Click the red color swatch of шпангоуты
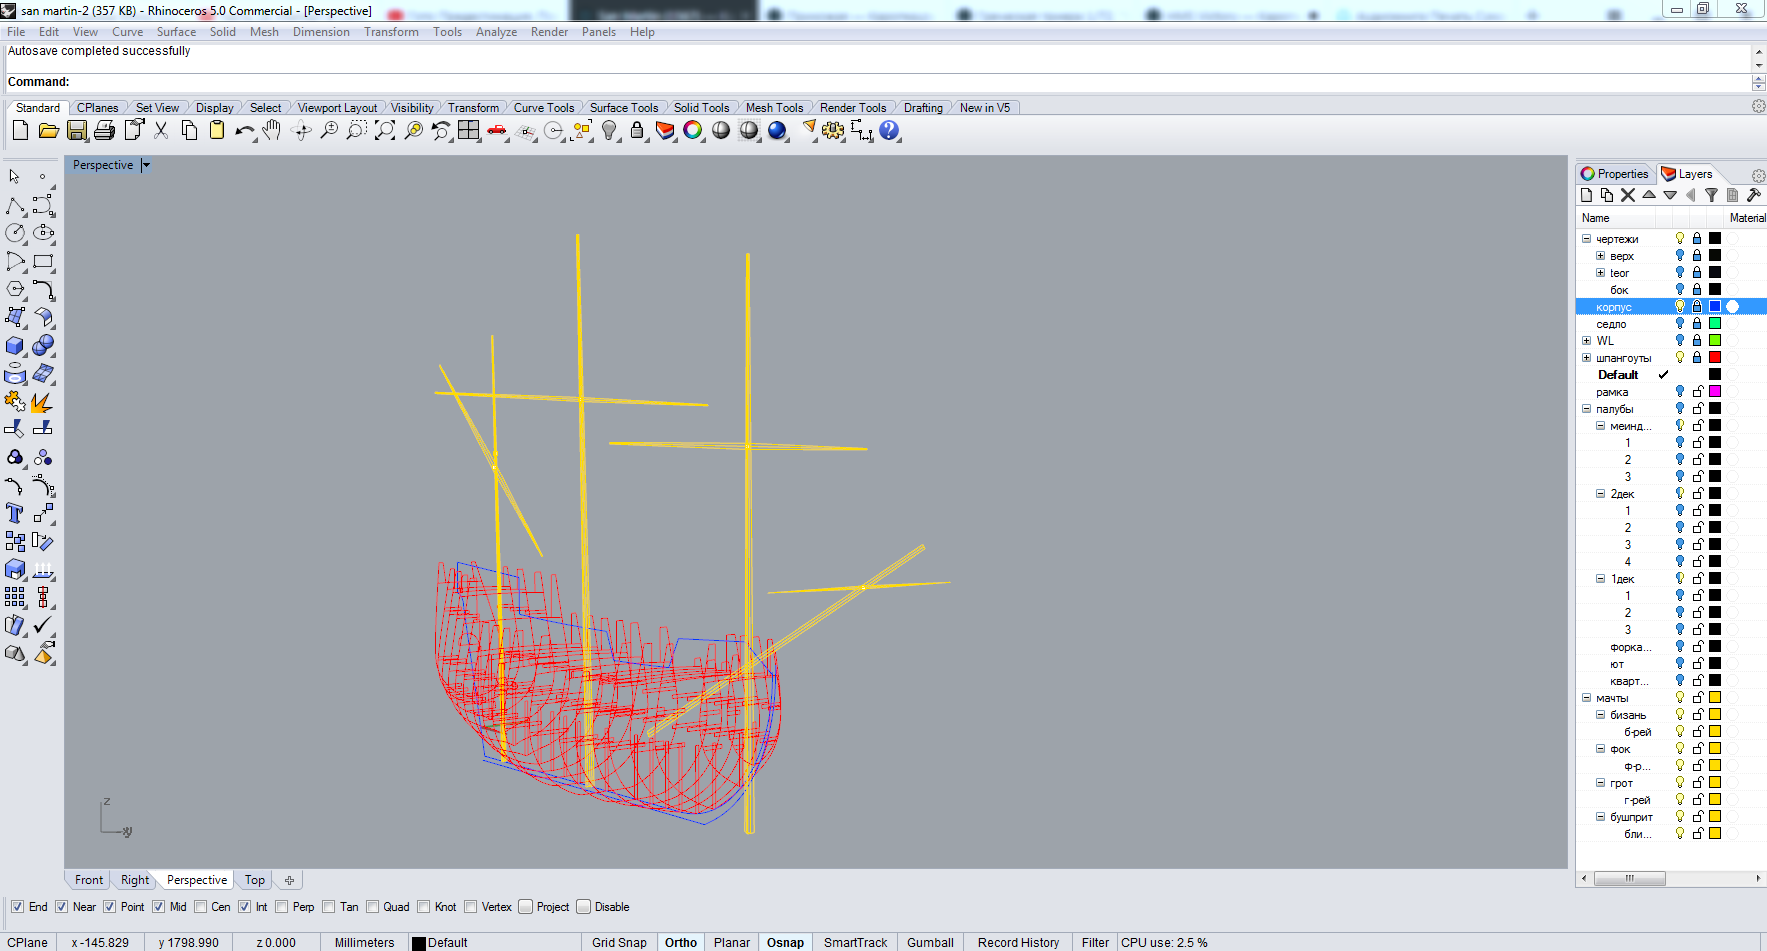Image resolution: width=1767 pixels, height=951 pixels. (x=1714, y=358)
